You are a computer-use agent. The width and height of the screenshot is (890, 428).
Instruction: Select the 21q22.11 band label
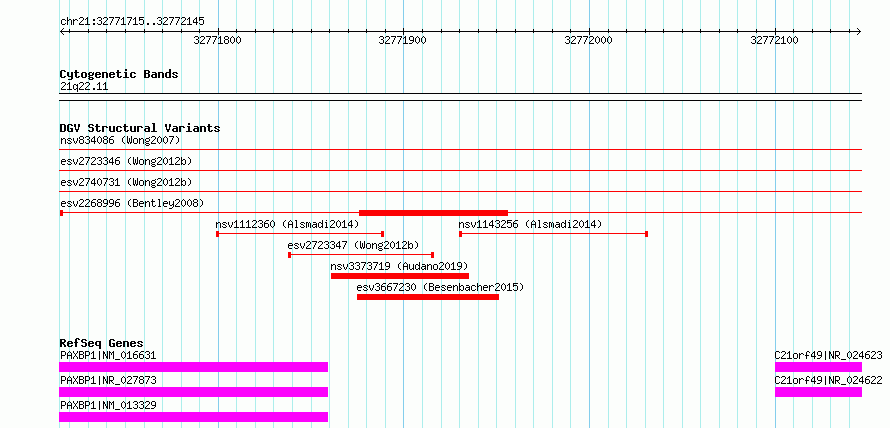(84, 87)
